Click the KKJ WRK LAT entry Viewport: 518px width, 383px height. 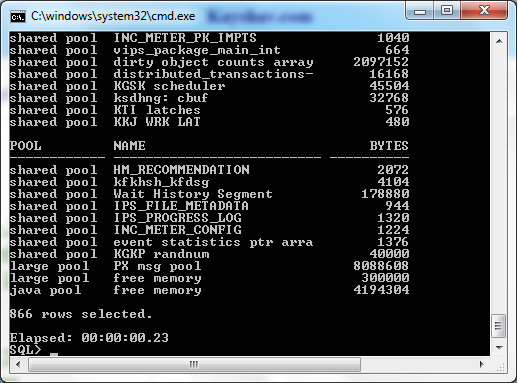coord(157,122)
